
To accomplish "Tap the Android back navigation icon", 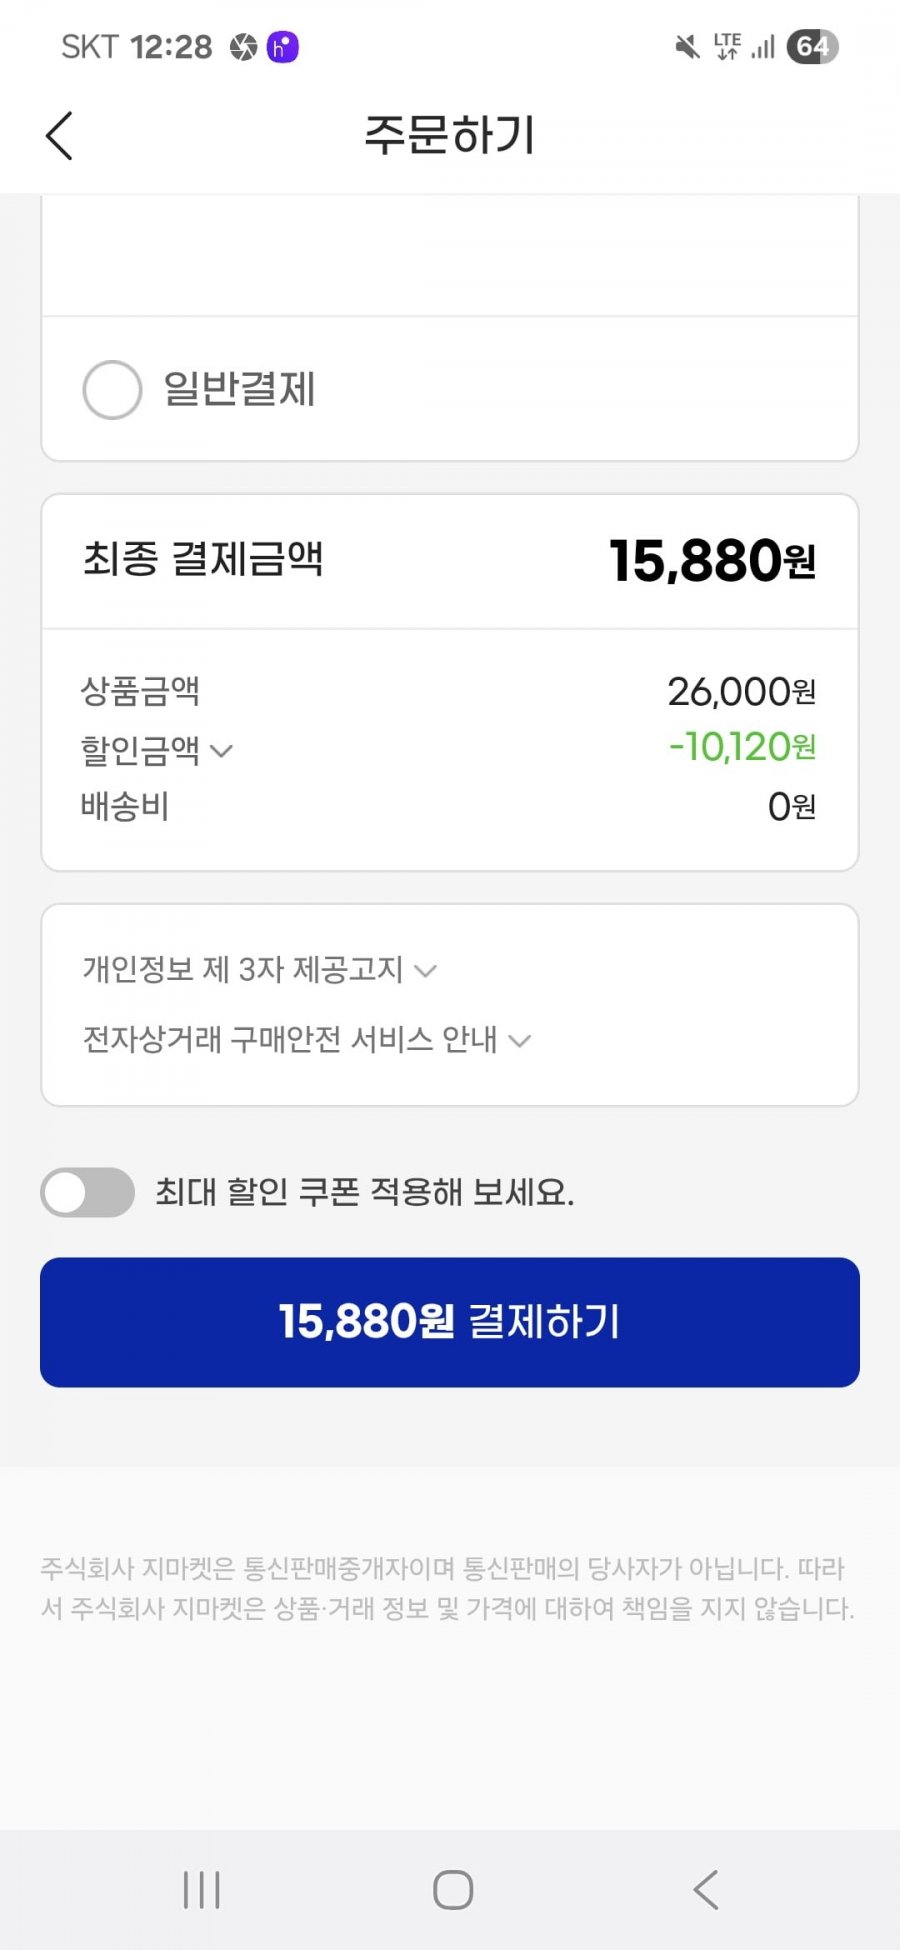I will 706,1890.
